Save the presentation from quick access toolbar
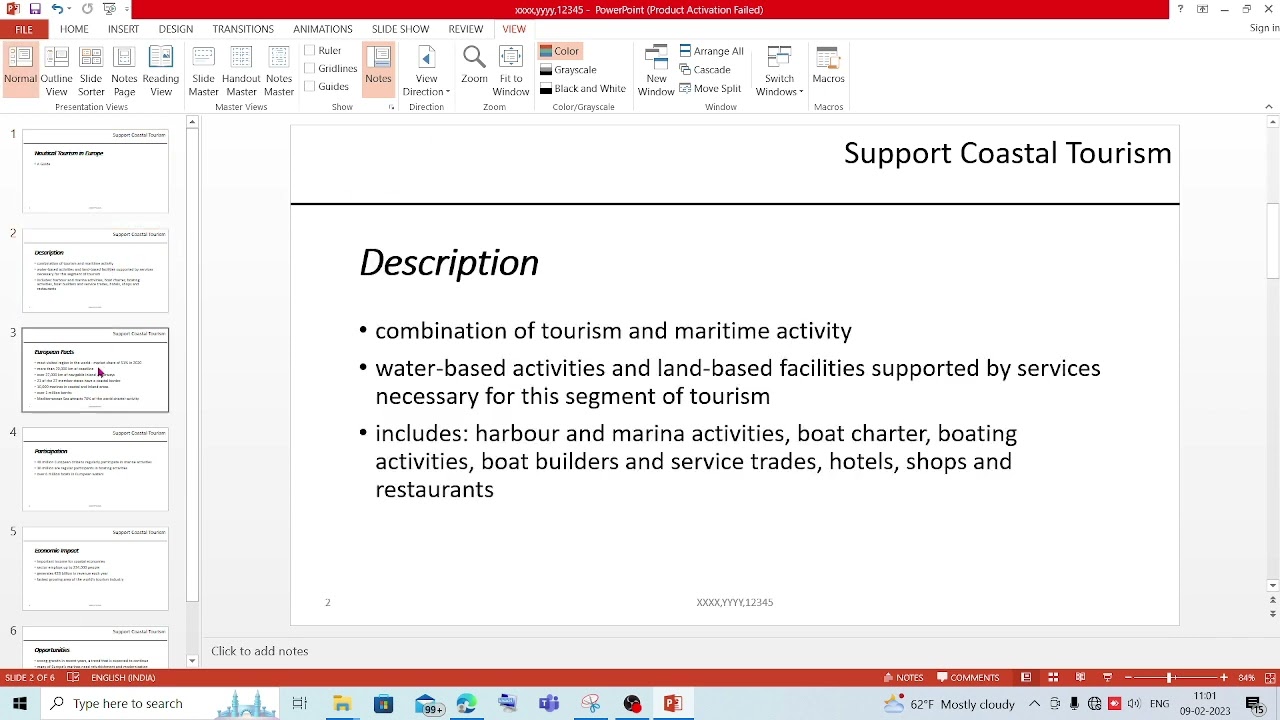1280x720 pixels. click(34, 9)
